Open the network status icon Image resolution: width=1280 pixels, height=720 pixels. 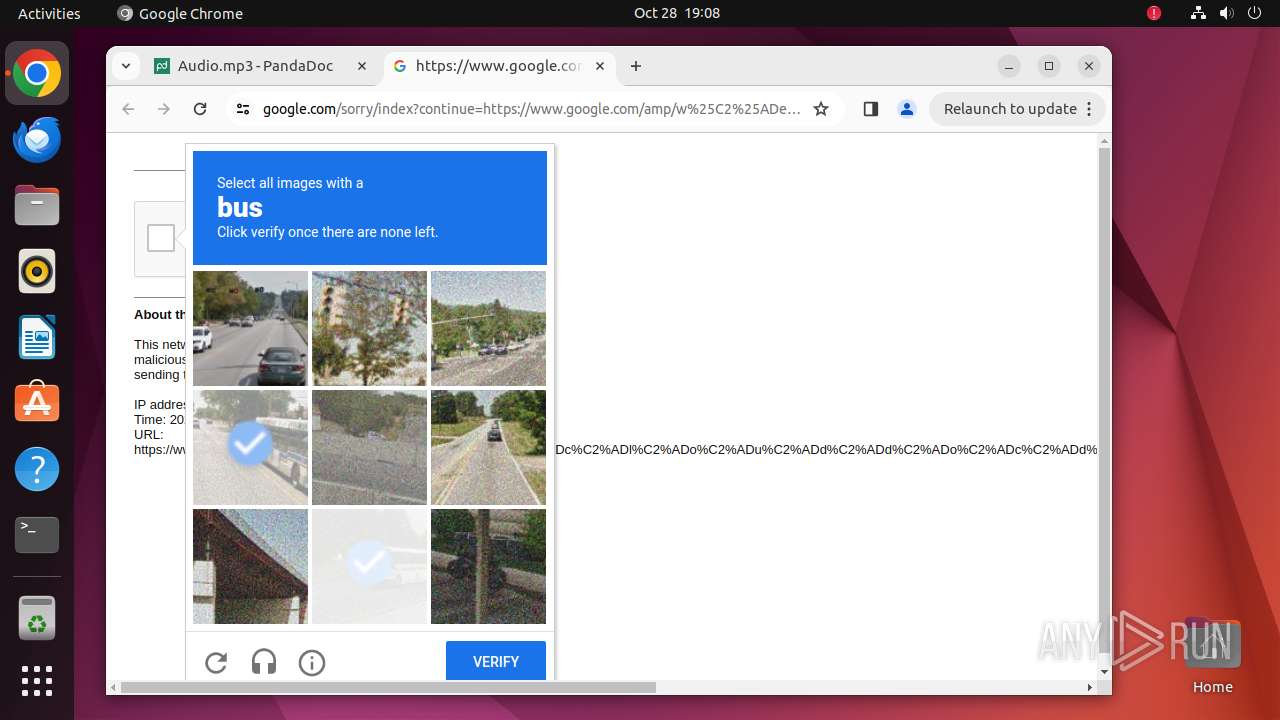click(1198, 13)
